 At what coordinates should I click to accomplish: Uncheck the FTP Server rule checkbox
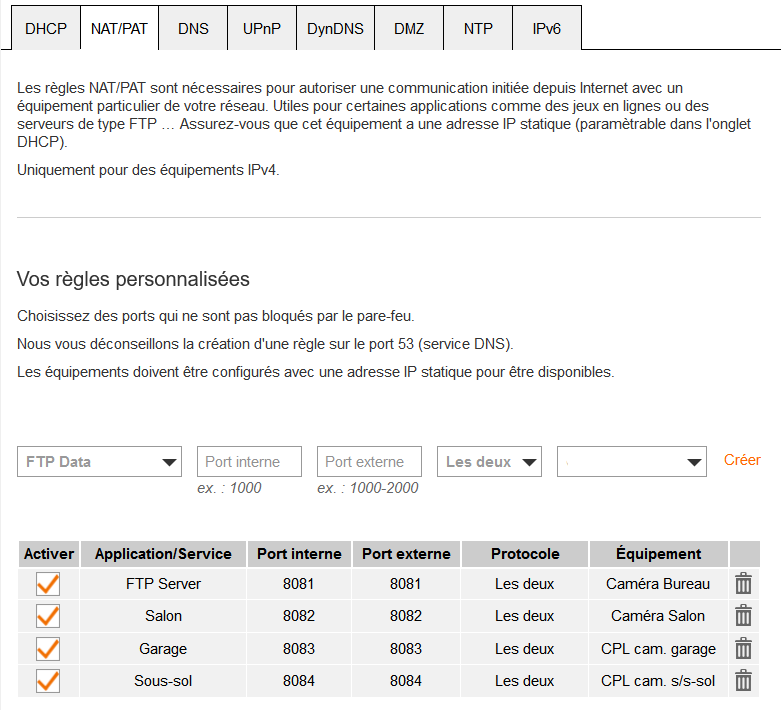(48, 584)
